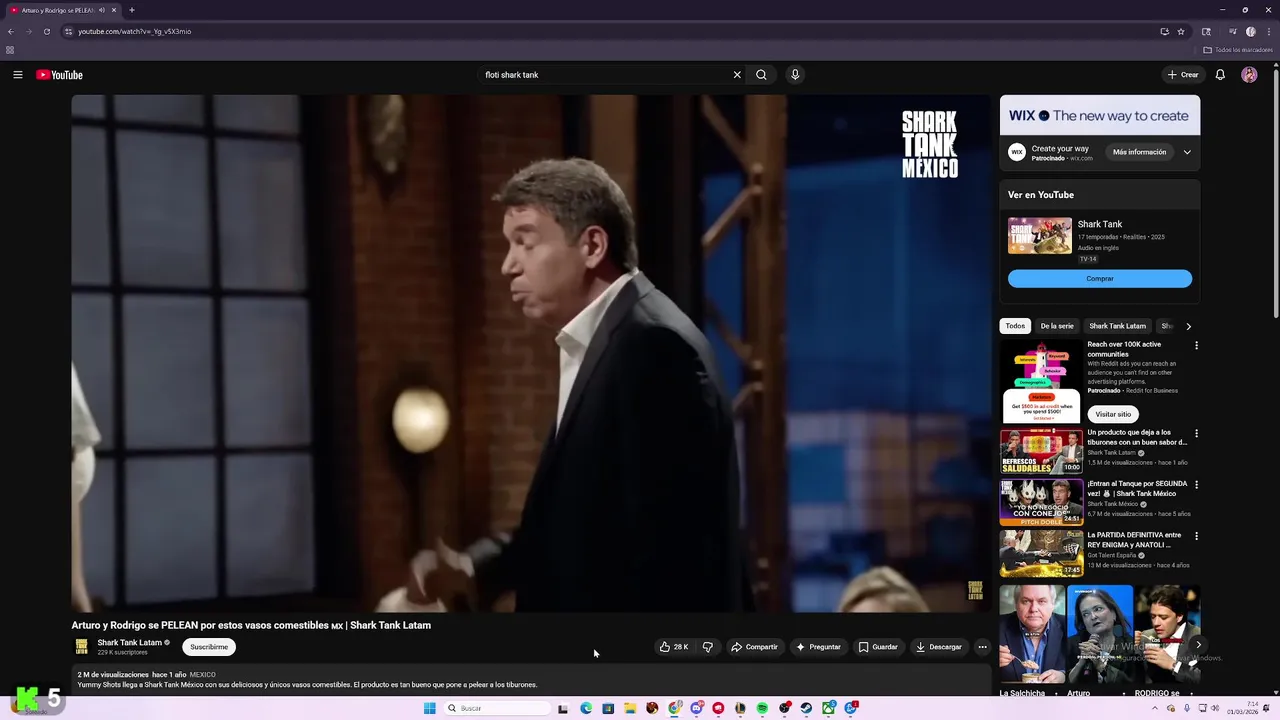
Task: Show hidden system tray icons chevron
Action: coord(1156,708)
